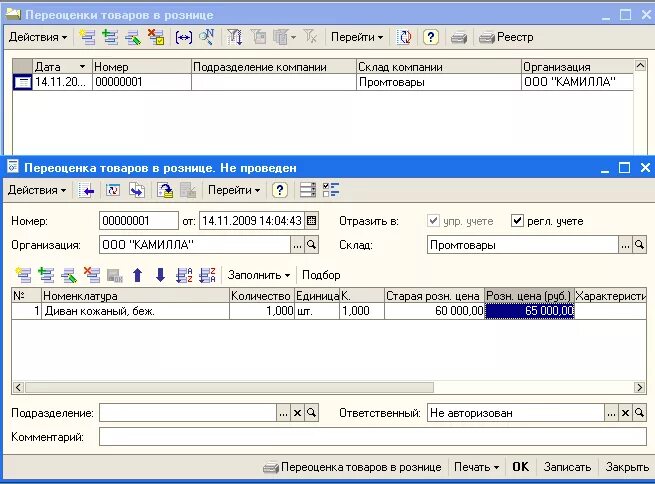655x484 pixels.
Task: Click the Номенклатура column header
Action: point(135,296)
